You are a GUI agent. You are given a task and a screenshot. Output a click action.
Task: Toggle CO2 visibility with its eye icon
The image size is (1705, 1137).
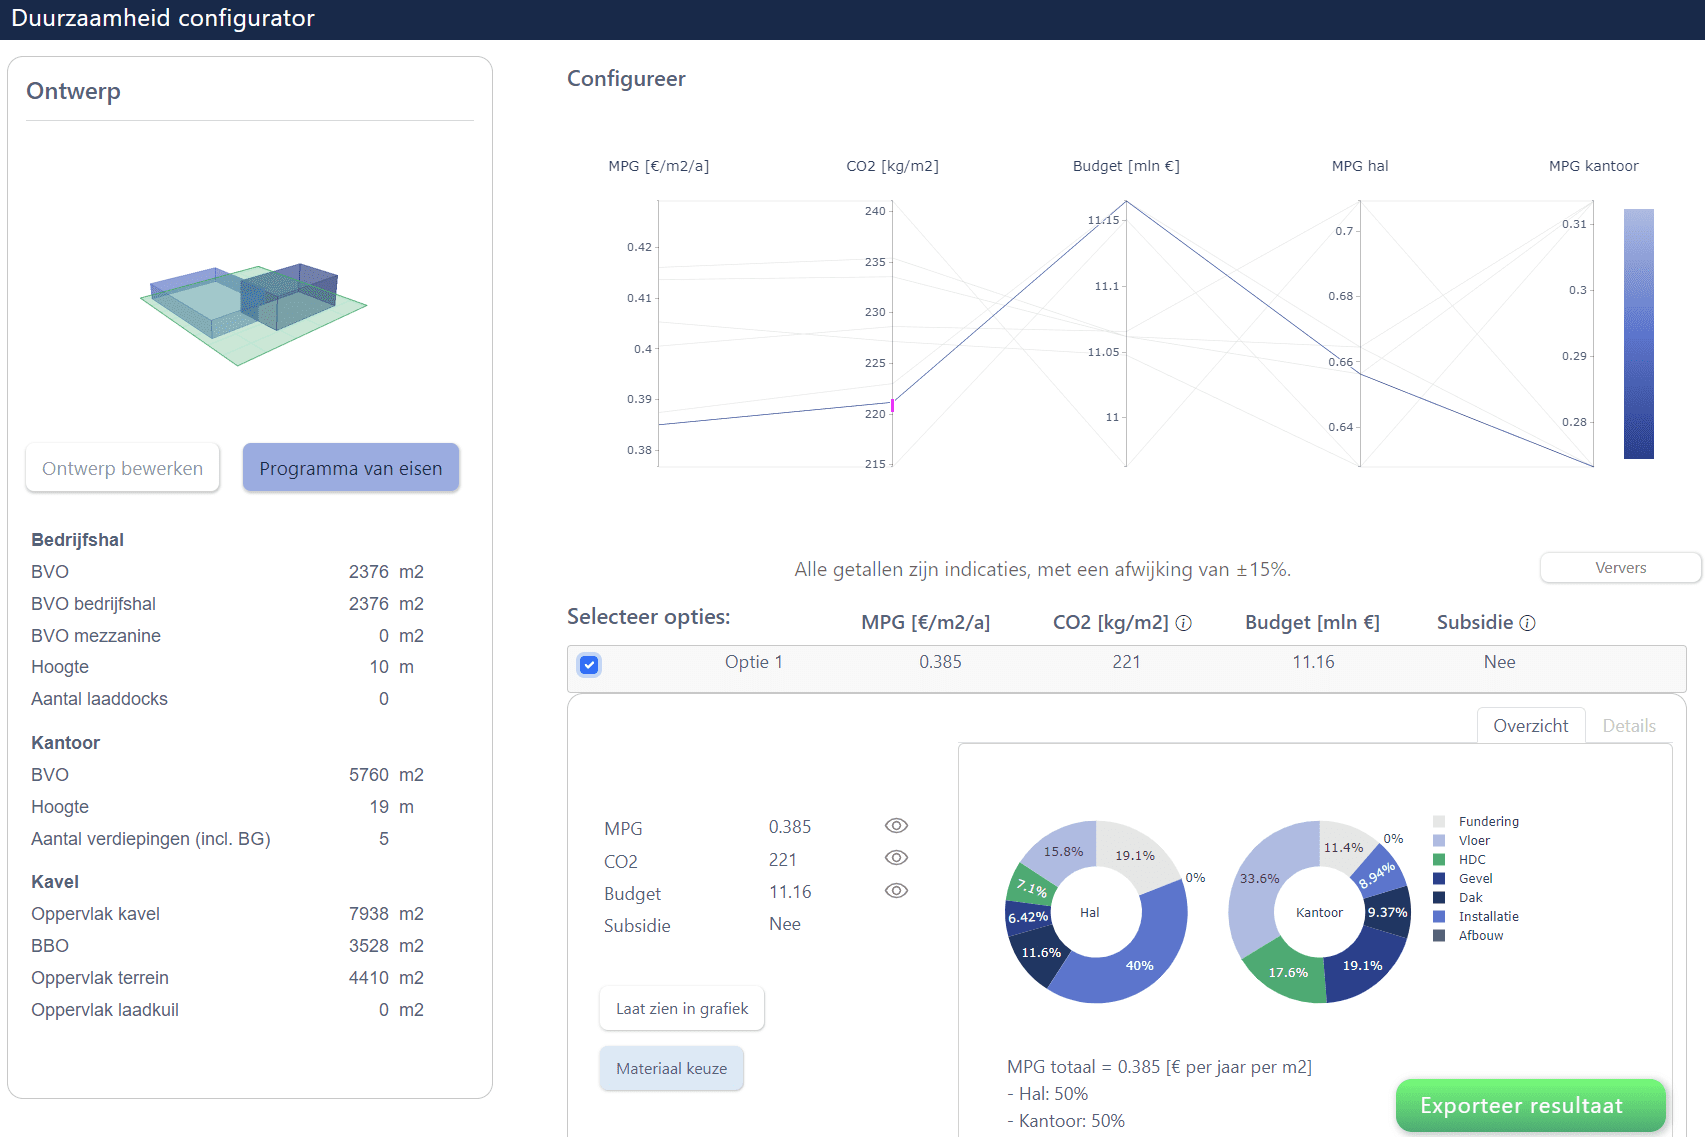[896, 858]
